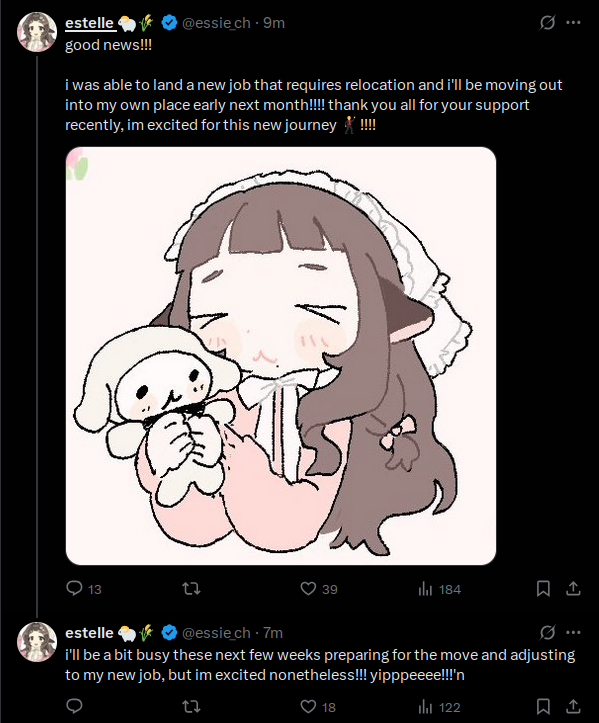Screen dimensions: 599x723
Task: Share the second post
Action: coord(573,706)
